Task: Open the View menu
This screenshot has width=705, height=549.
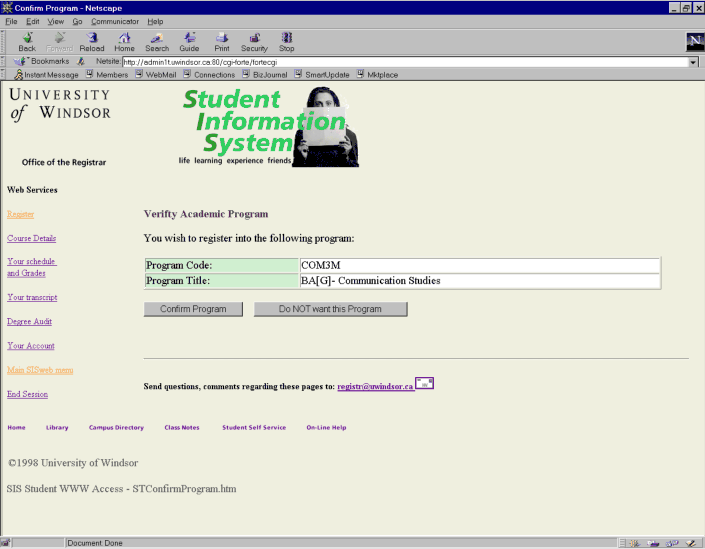Action: (55, 21)
